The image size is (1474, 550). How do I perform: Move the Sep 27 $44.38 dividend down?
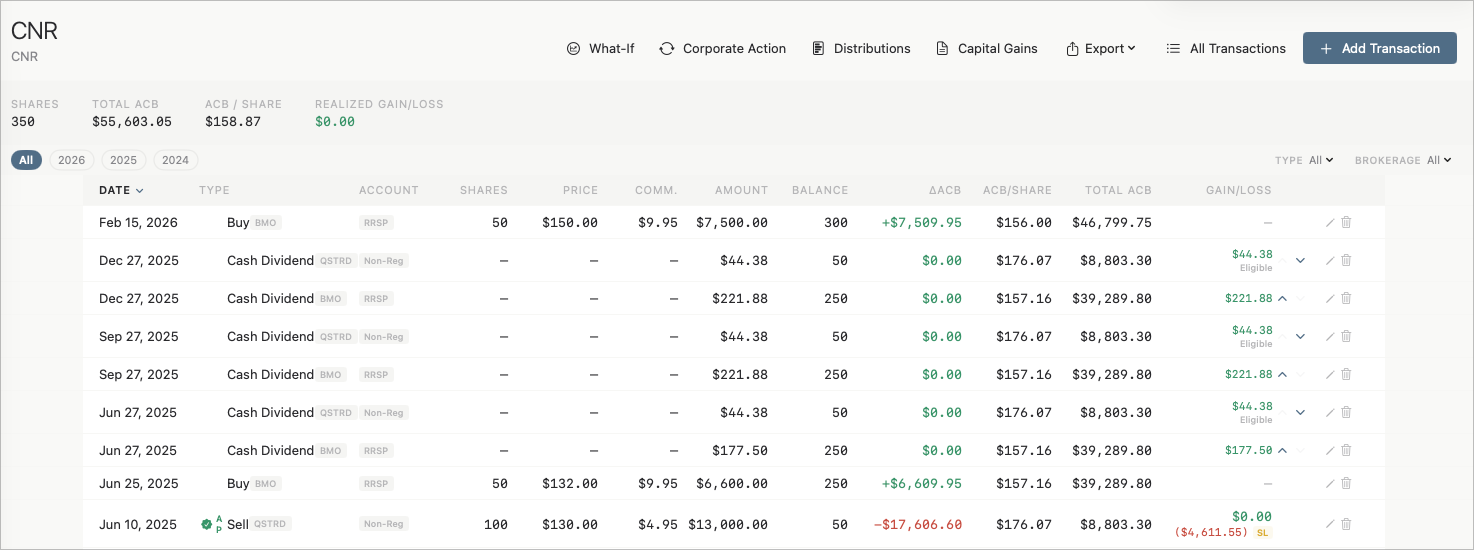point(1300,336)
